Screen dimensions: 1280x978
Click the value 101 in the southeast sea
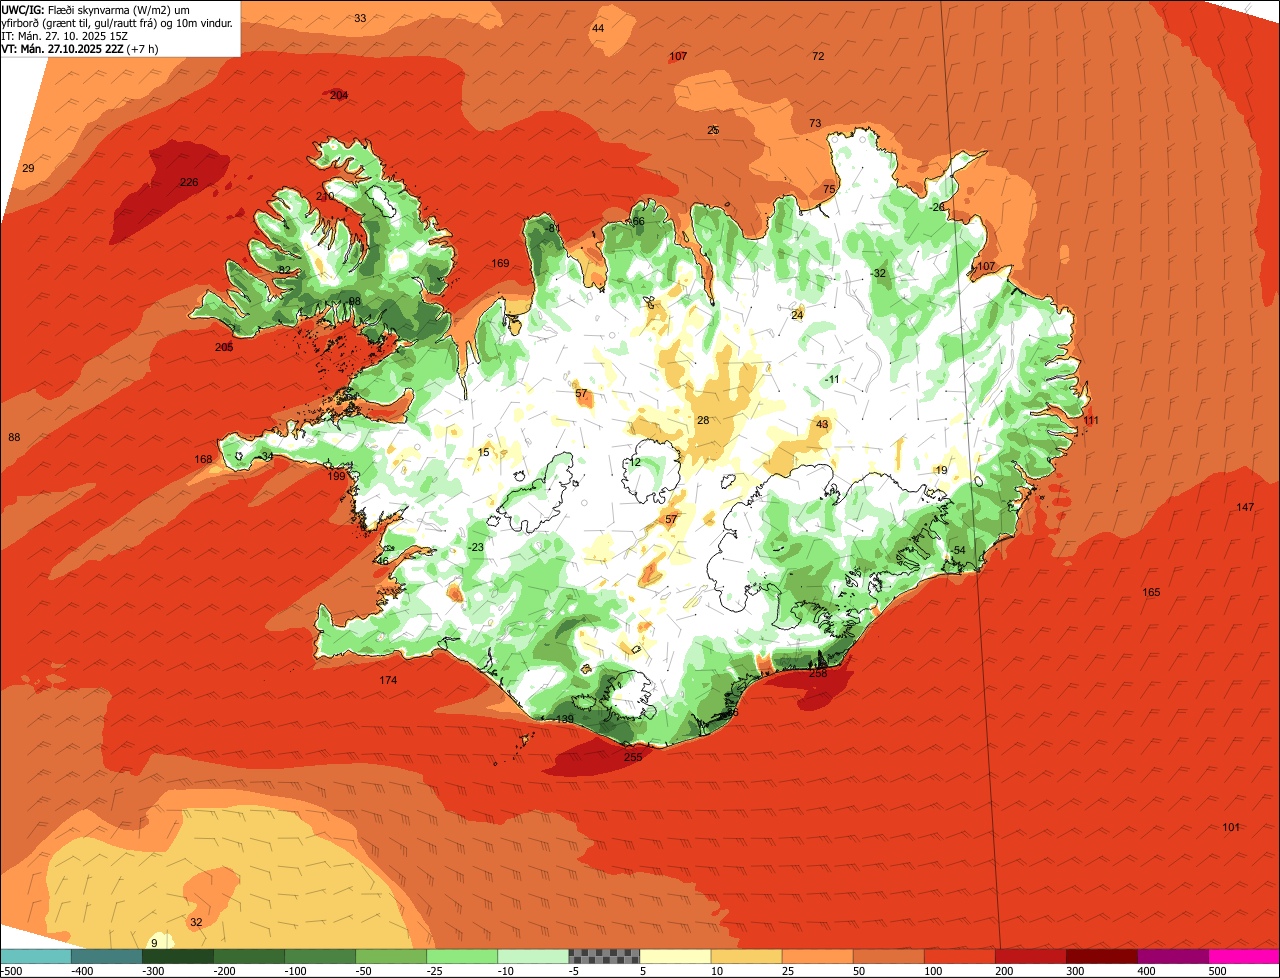click(1231, 827)
